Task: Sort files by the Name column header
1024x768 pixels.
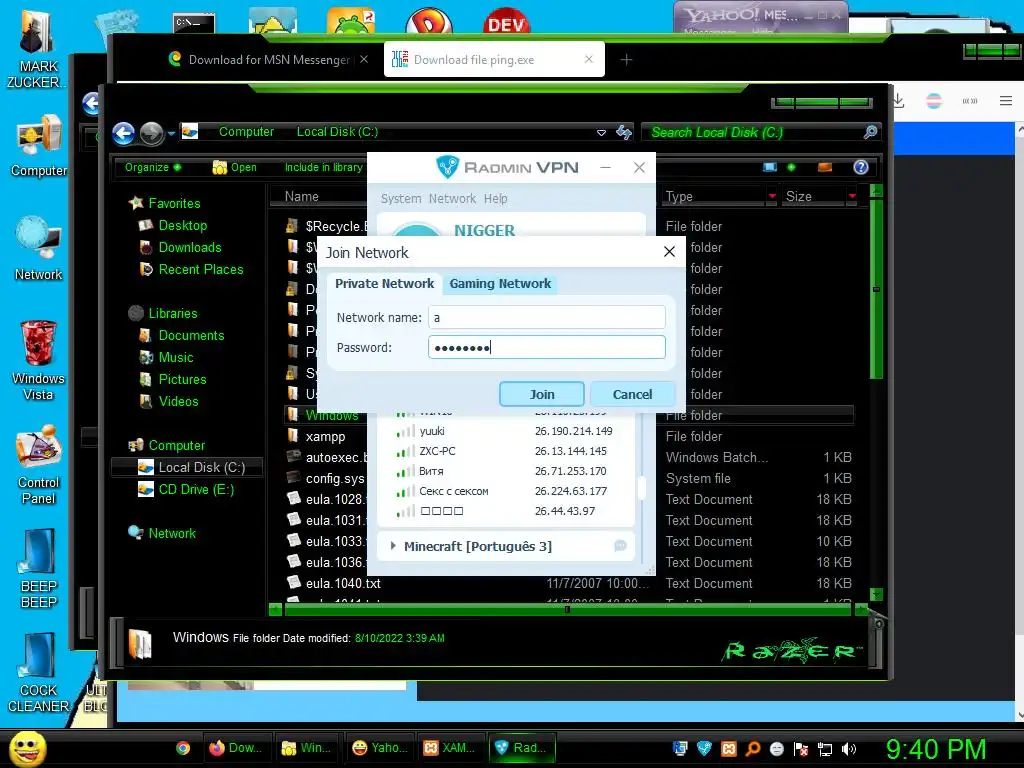Action: (x=302, y=196)
